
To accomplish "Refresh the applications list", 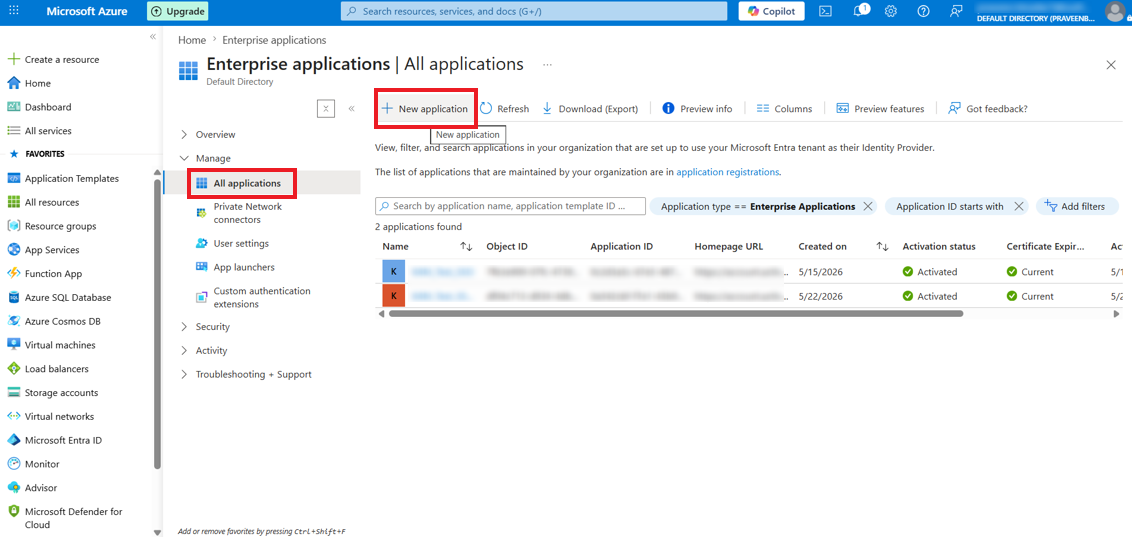I will (x=505, y=109).
